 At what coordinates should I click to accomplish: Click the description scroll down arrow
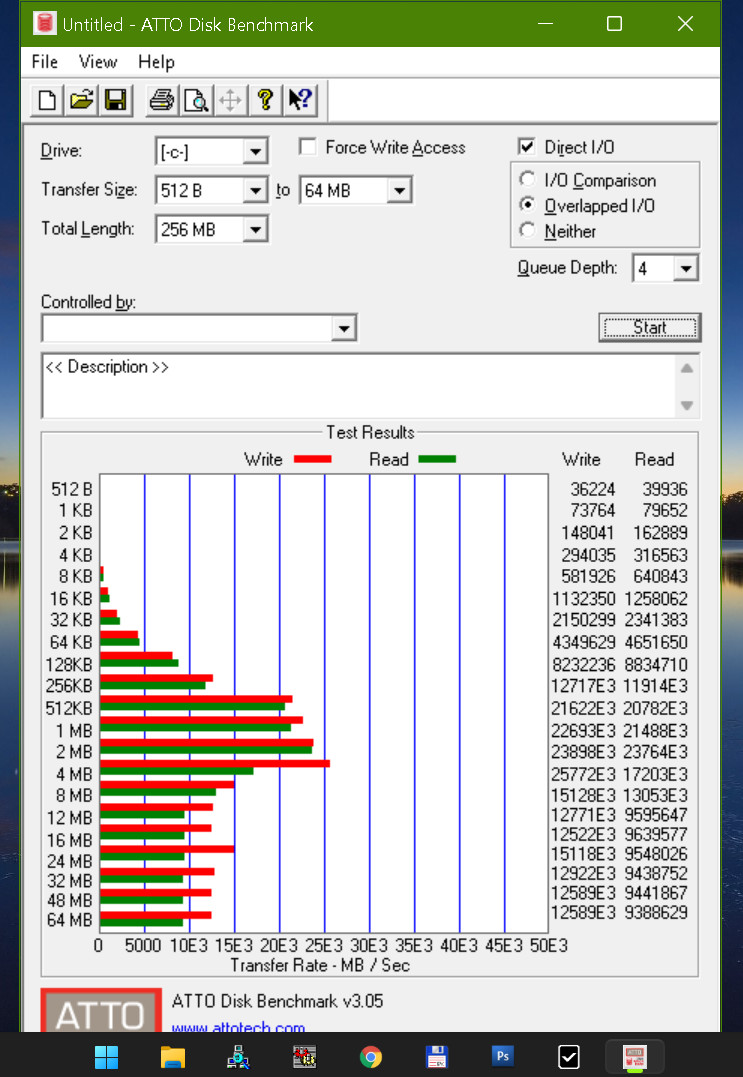[687, 405]
